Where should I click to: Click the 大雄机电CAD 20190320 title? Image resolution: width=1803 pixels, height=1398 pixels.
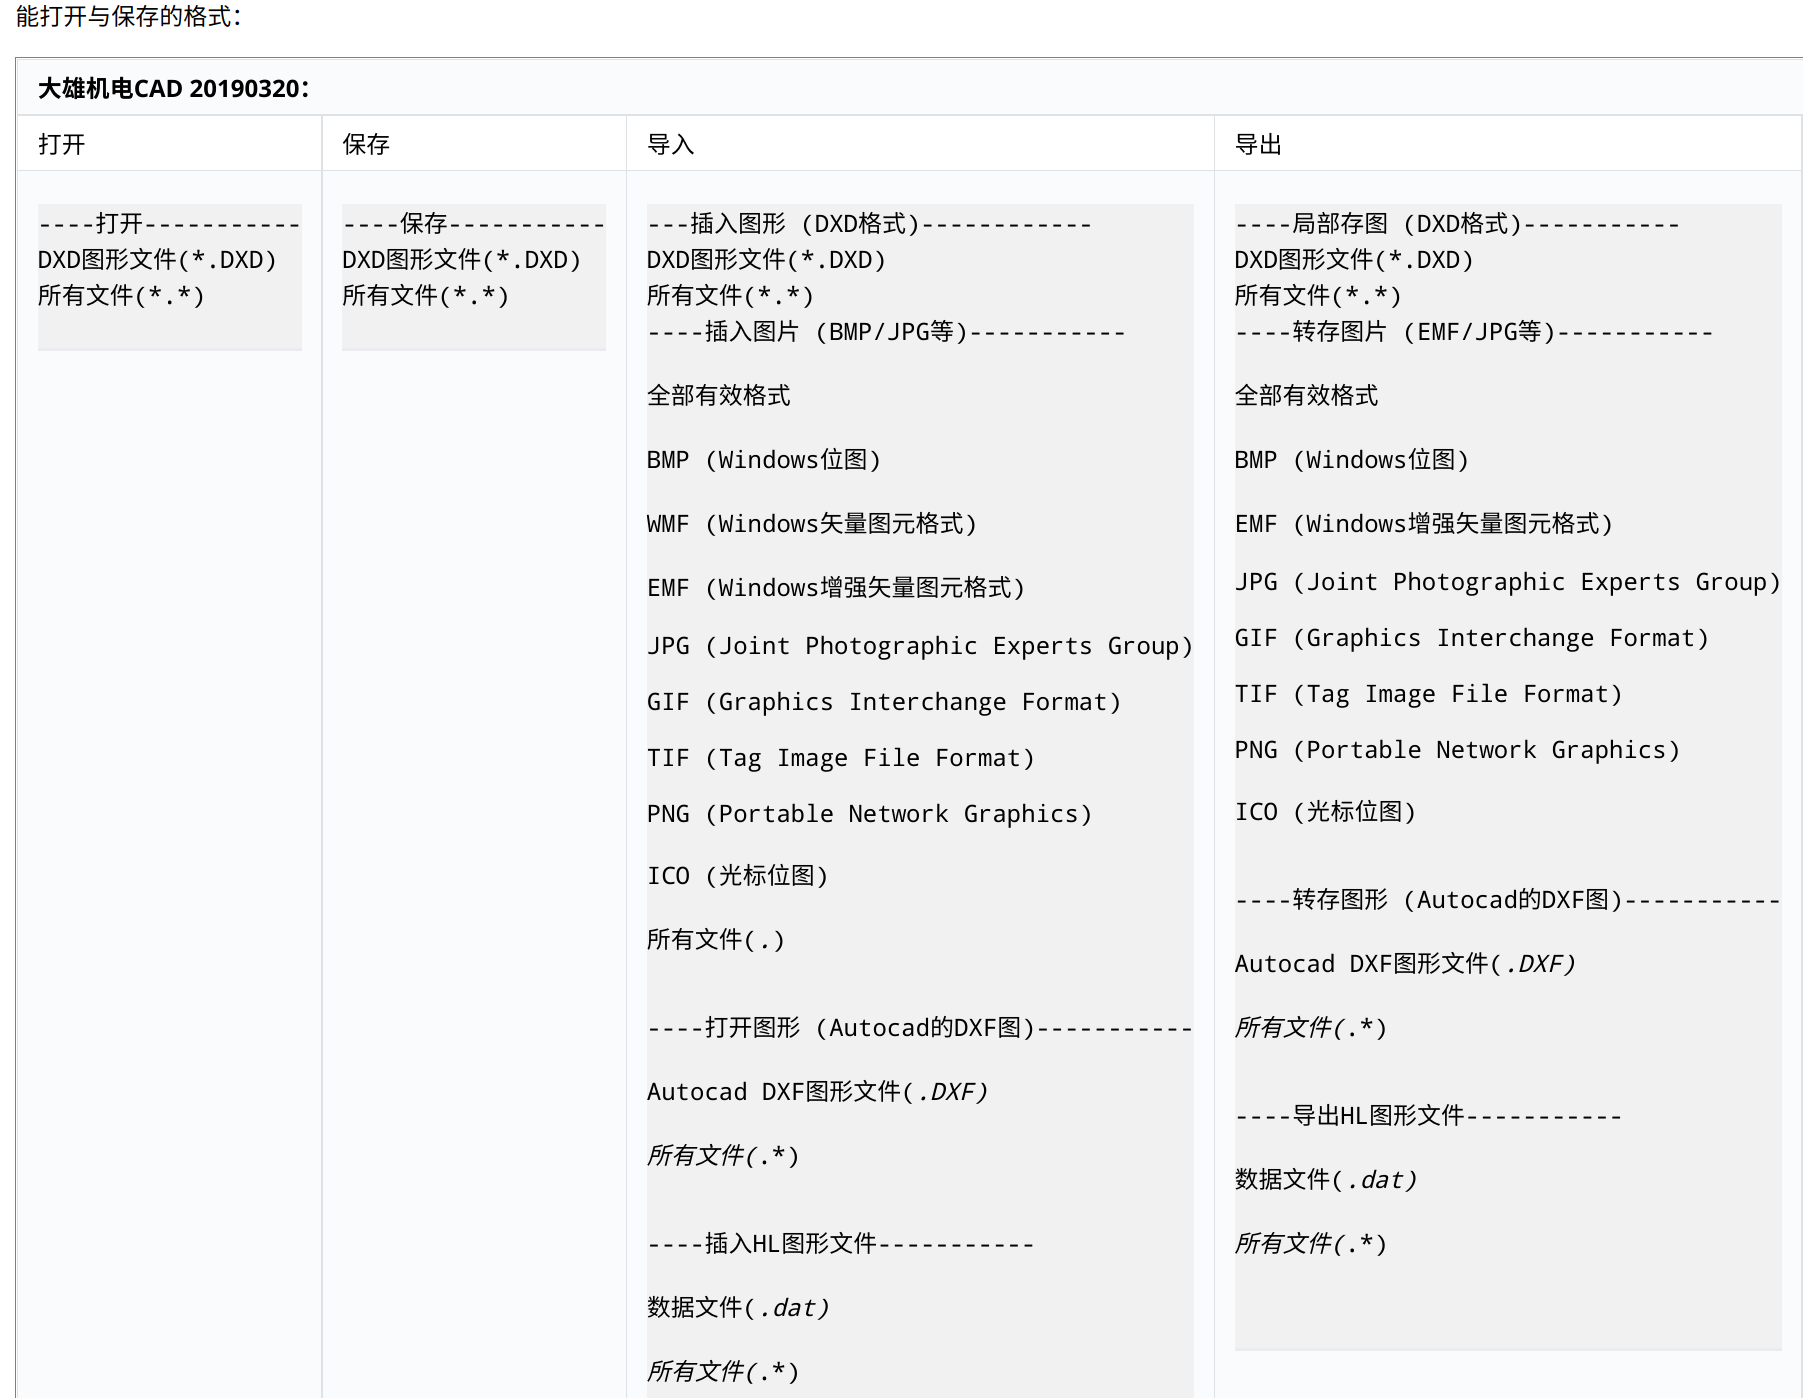(x=170, y=88)
